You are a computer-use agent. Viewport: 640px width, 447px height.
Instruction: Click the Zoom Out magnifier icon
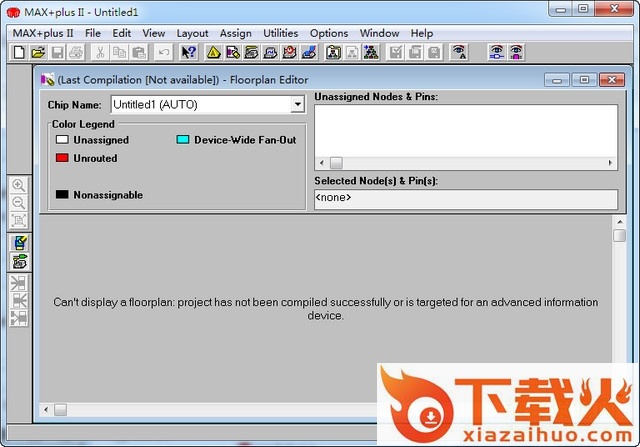19,203
